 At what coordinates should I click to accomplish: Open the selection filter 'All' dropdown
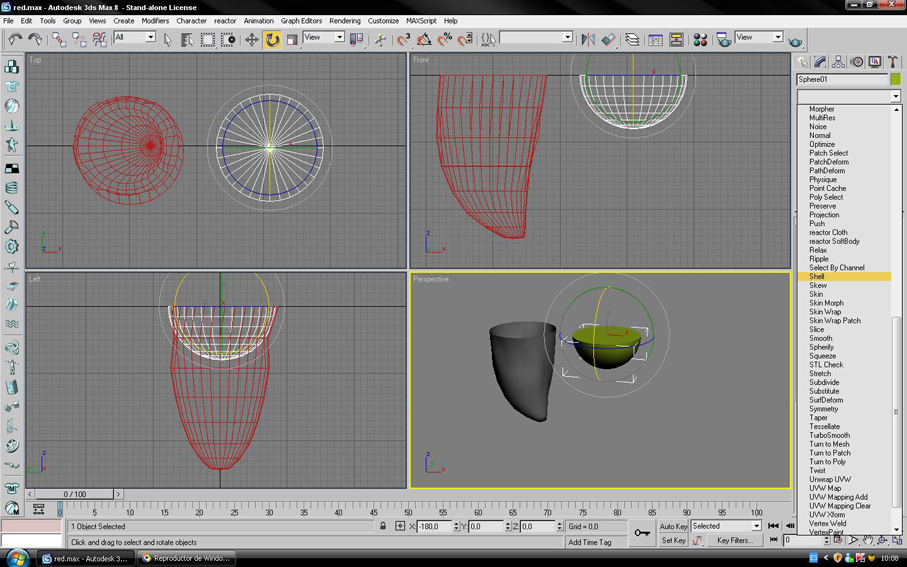point(134,38)
